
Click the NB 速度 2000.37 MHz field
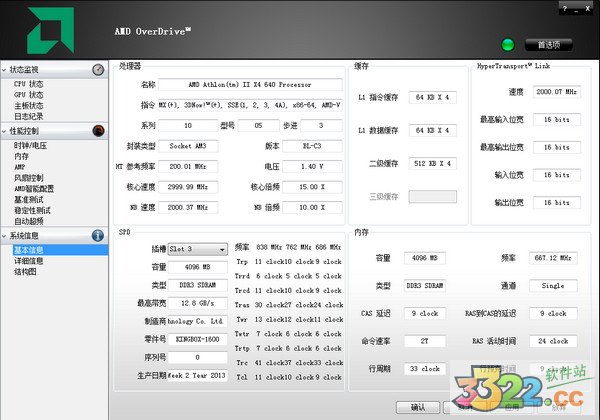coord(188,207)
